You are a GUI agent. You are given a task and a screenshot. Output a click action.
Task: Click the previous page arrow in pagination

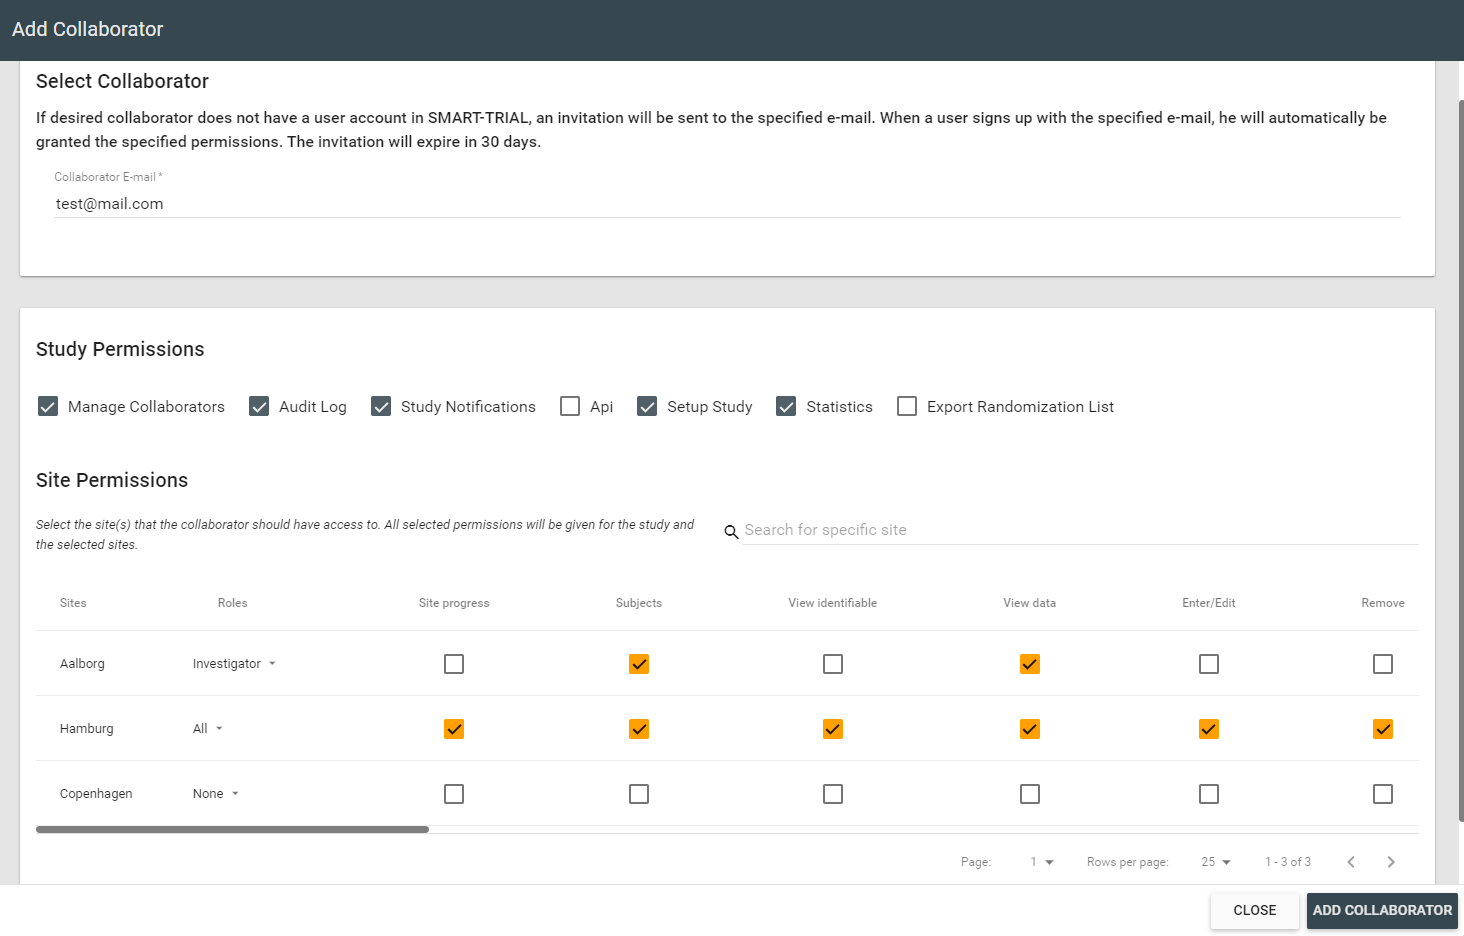pyautogui.click(x=1351, y=861)
